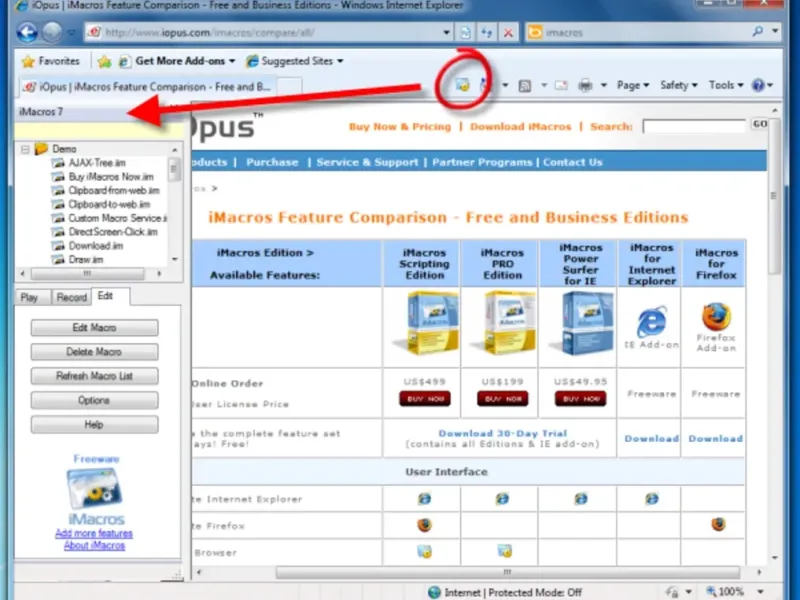Viewport: 800px width, 600px height.
Task: Click Download 30-Day Trial link
Action: [503, 433]
